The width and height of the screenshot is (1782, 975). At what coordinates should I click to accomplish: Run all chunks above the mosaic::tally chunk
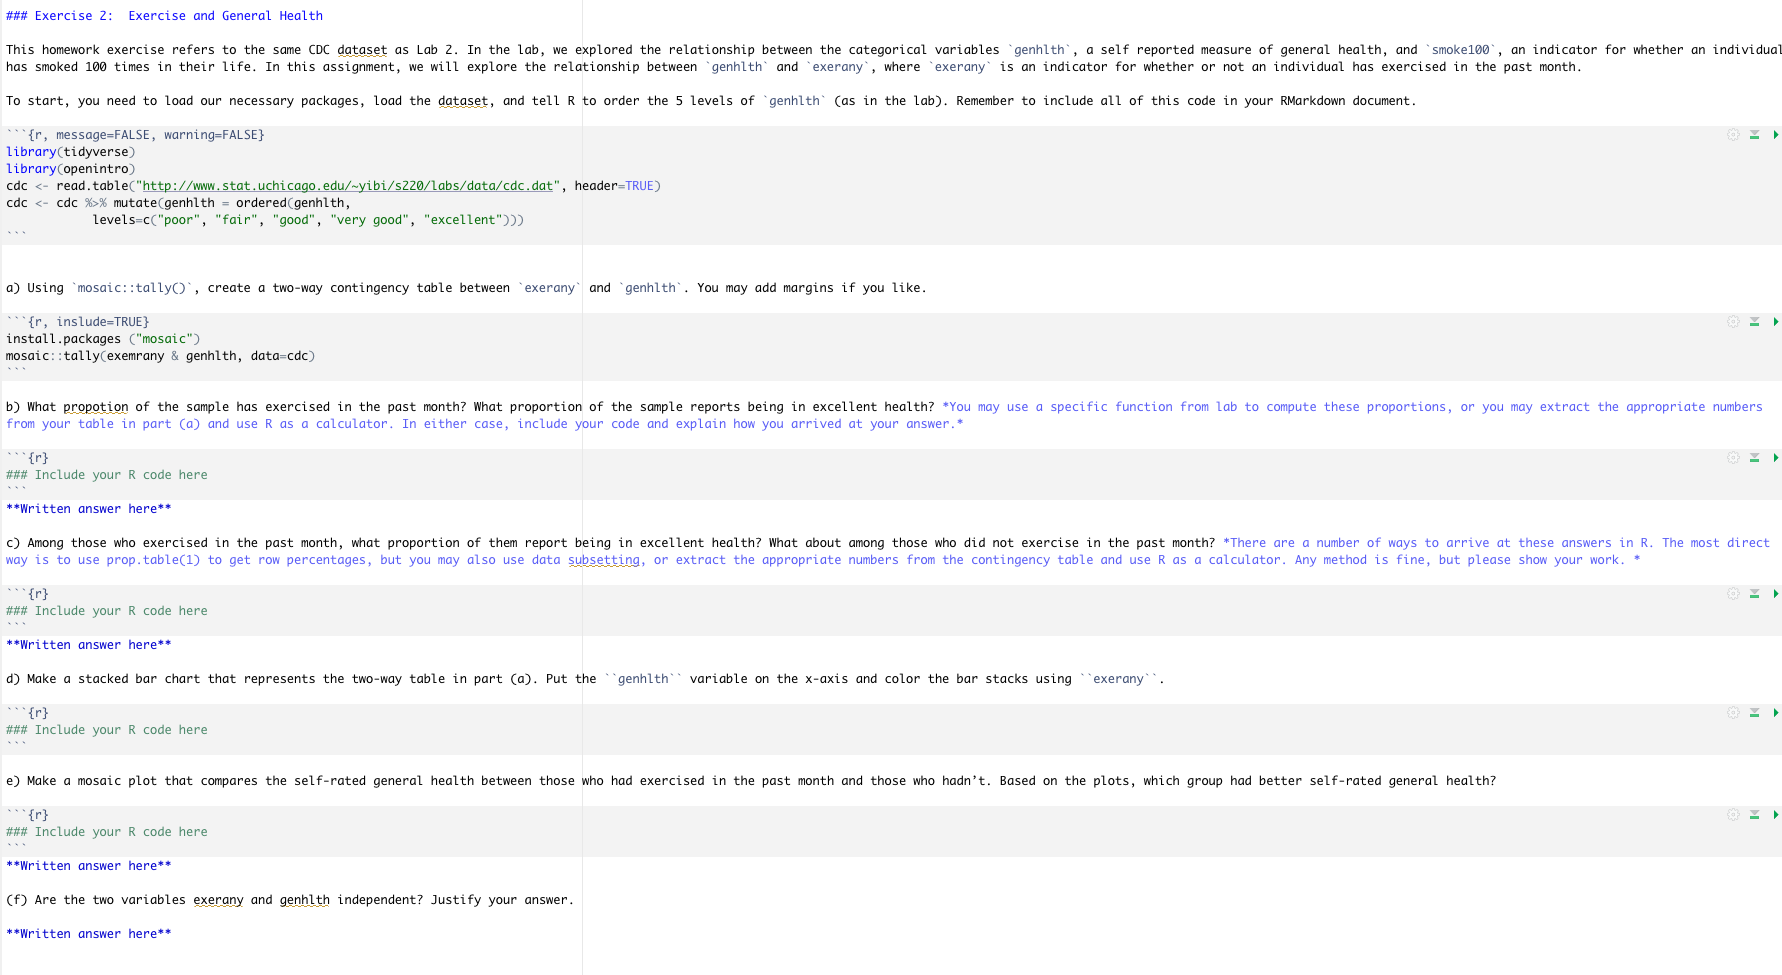tap(1754, 322)
